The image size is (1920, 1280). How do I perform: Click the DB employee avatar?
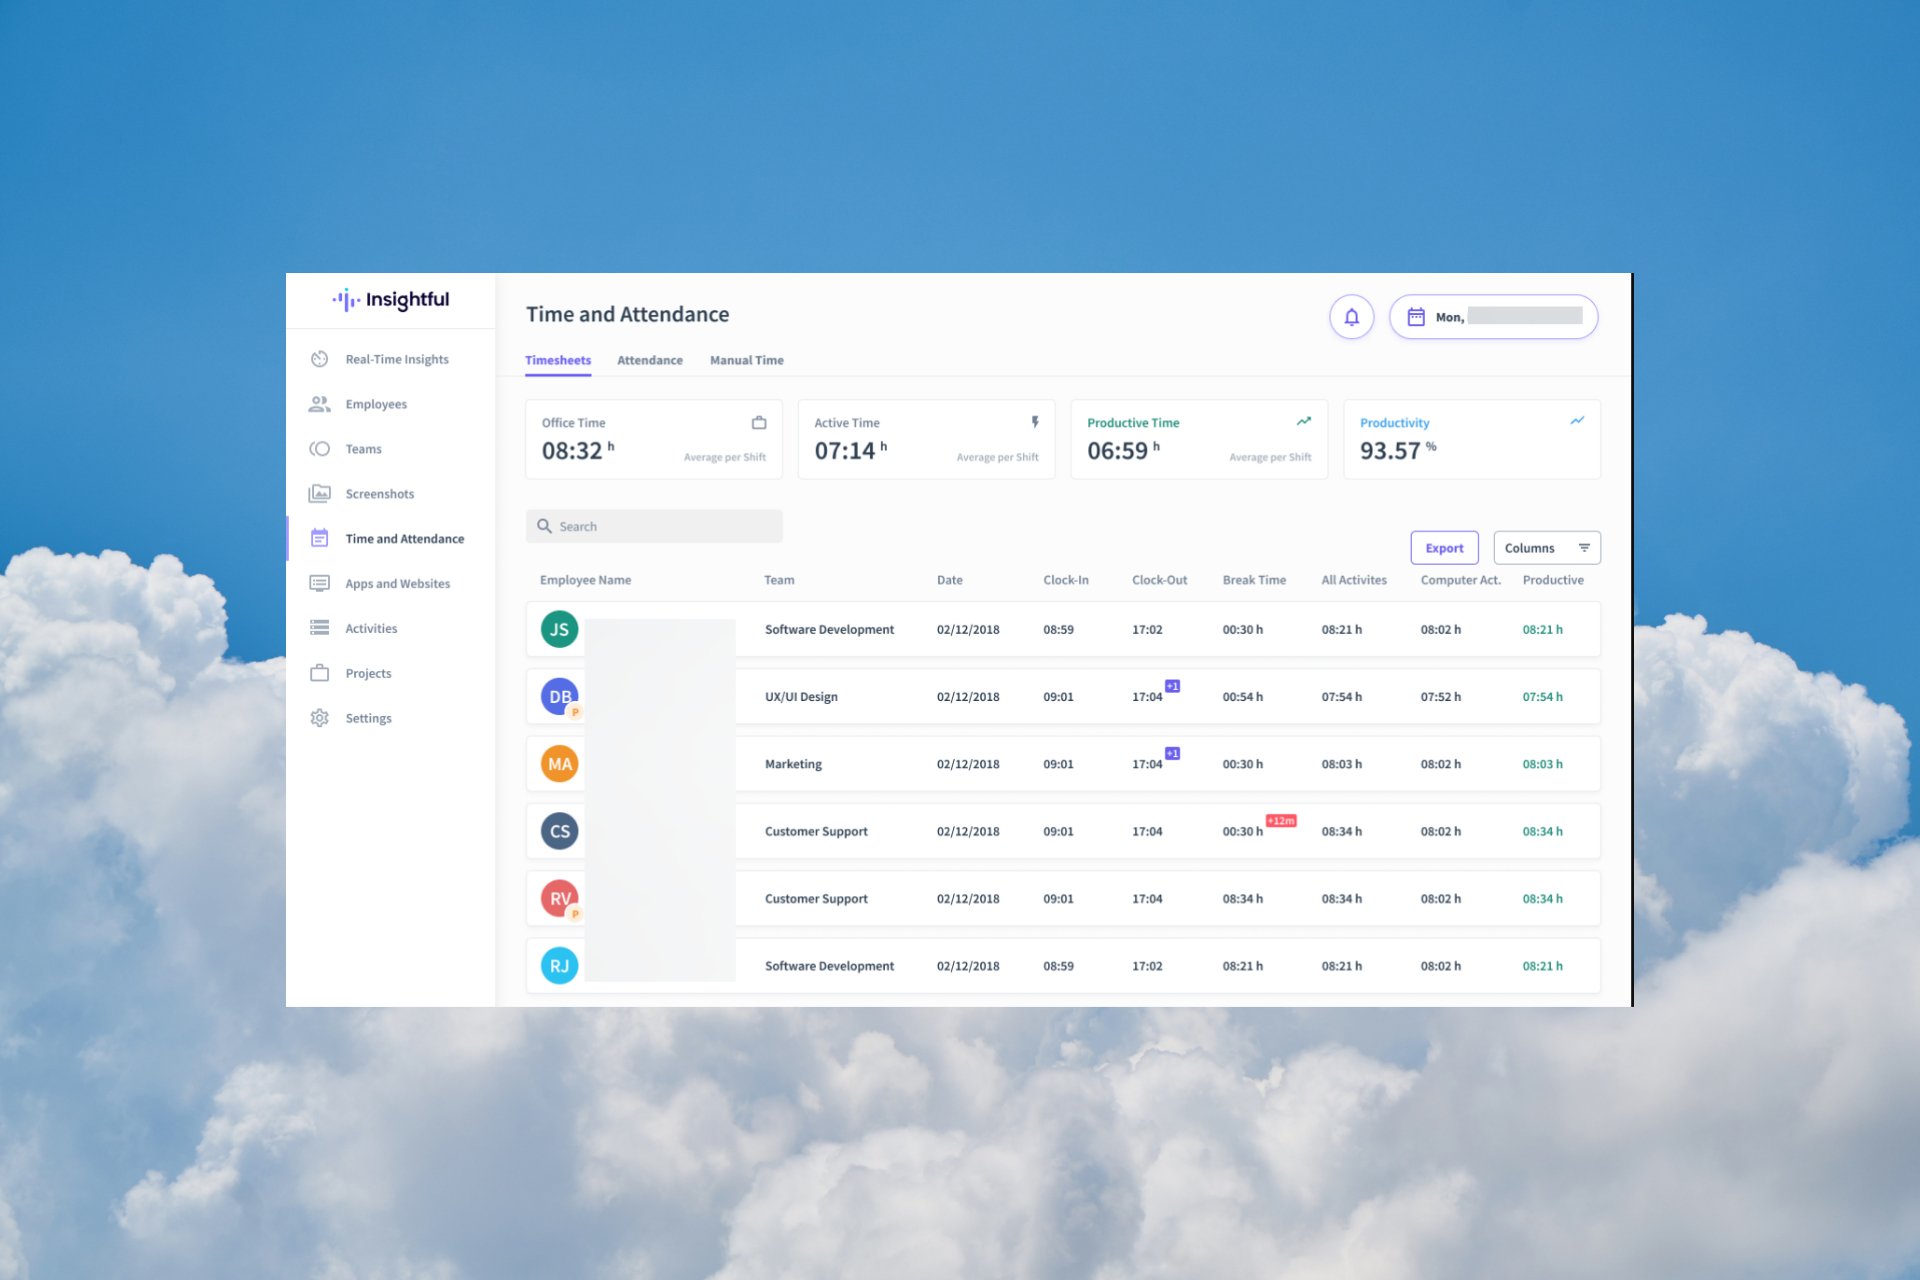560,696
